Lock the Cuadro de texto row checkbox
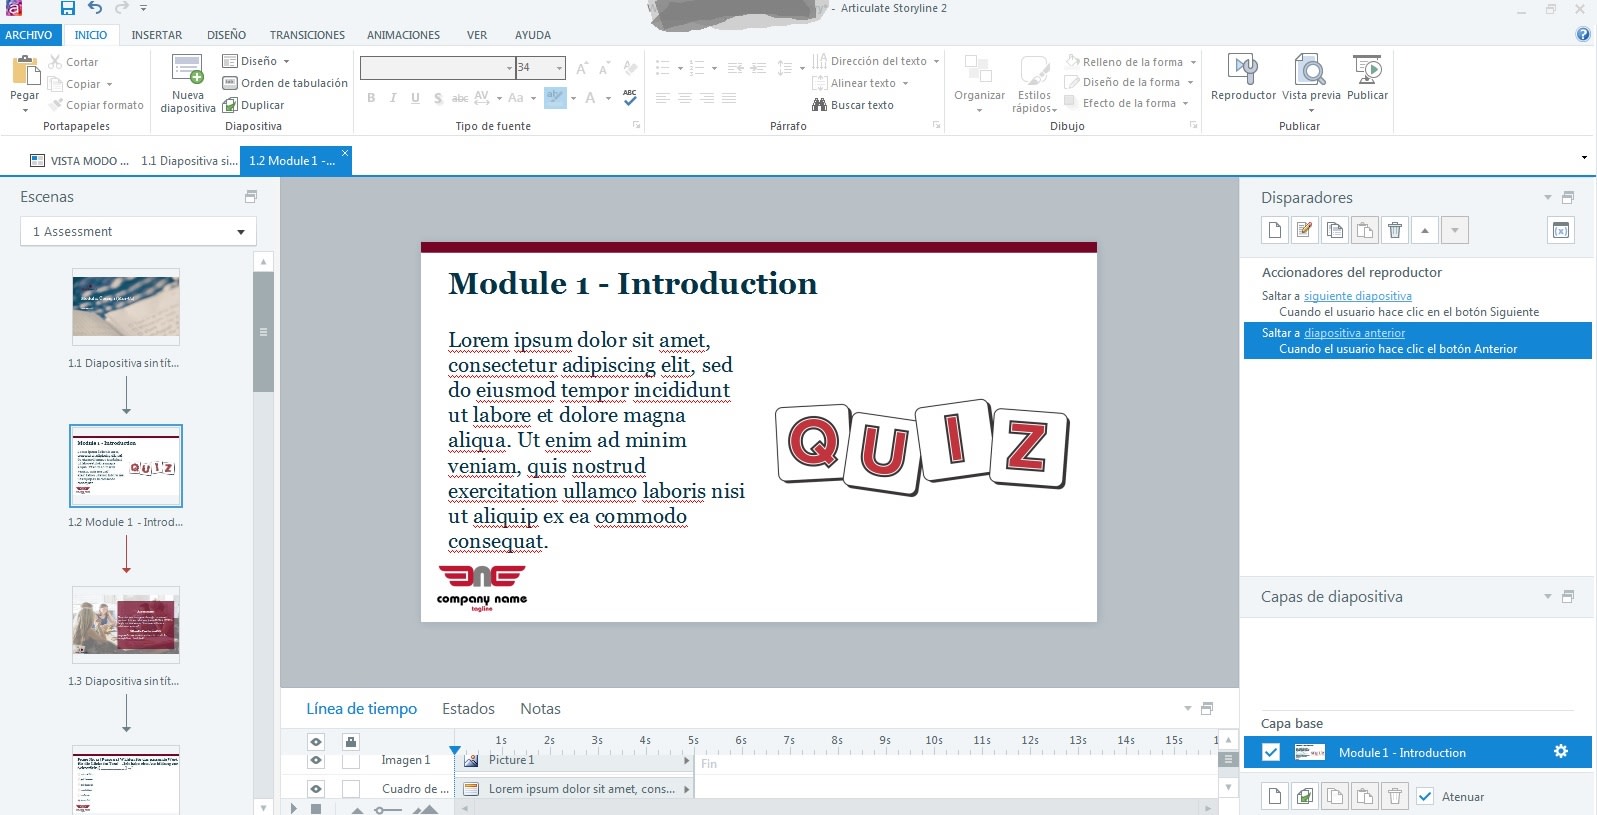Image resolution: width=1597 pixels, height=815 pixels. (351, 789)
